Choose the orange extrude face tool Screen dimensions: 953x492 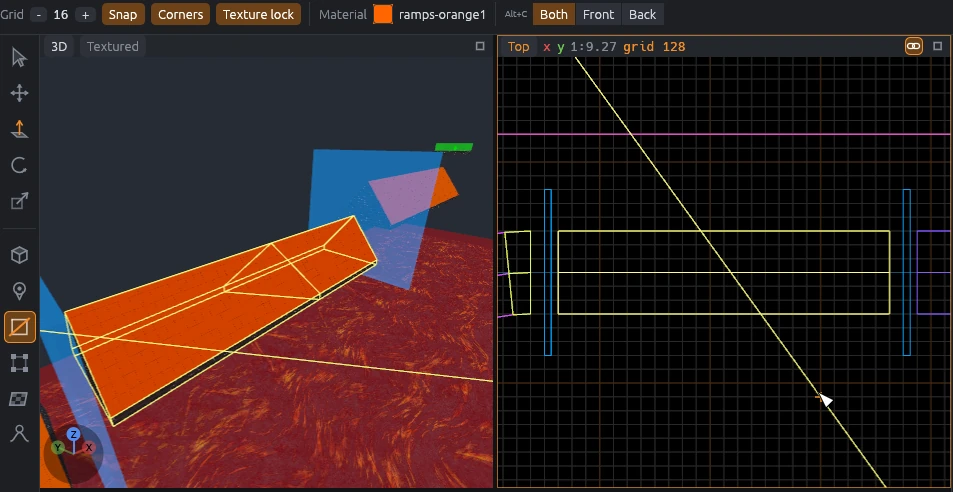click(19, 129)
